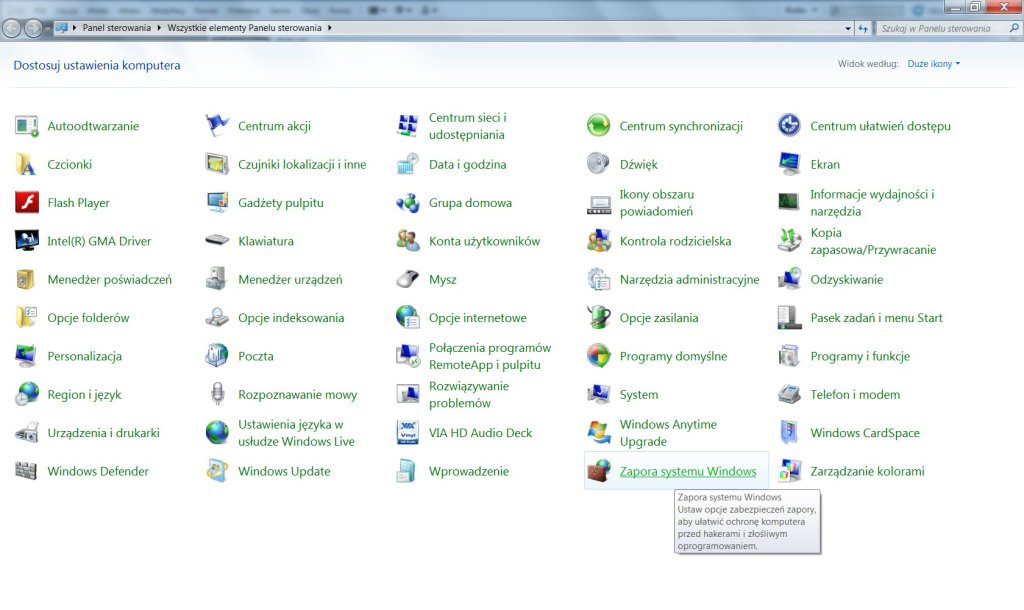Screen dimensions: 1024x610
Task: Expand the arrow after Panel sterowania breadcrumb
Action: pos(159,28)
